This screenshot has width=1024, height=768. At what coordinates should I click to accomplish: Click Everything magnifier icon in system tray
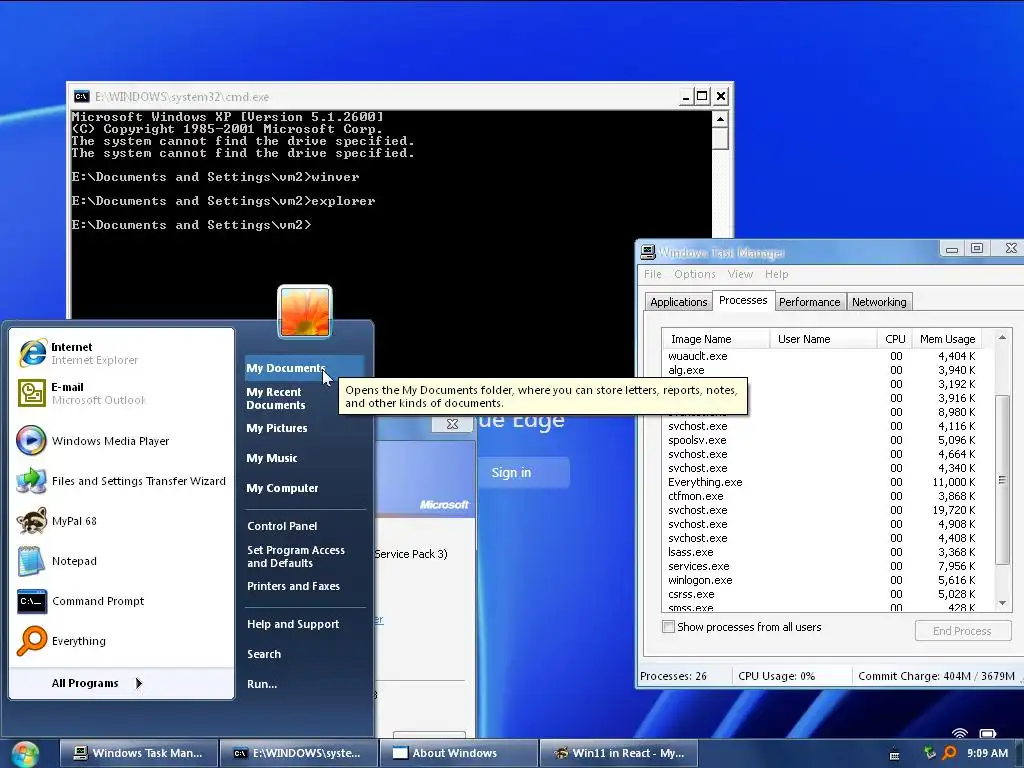[949, 753]
